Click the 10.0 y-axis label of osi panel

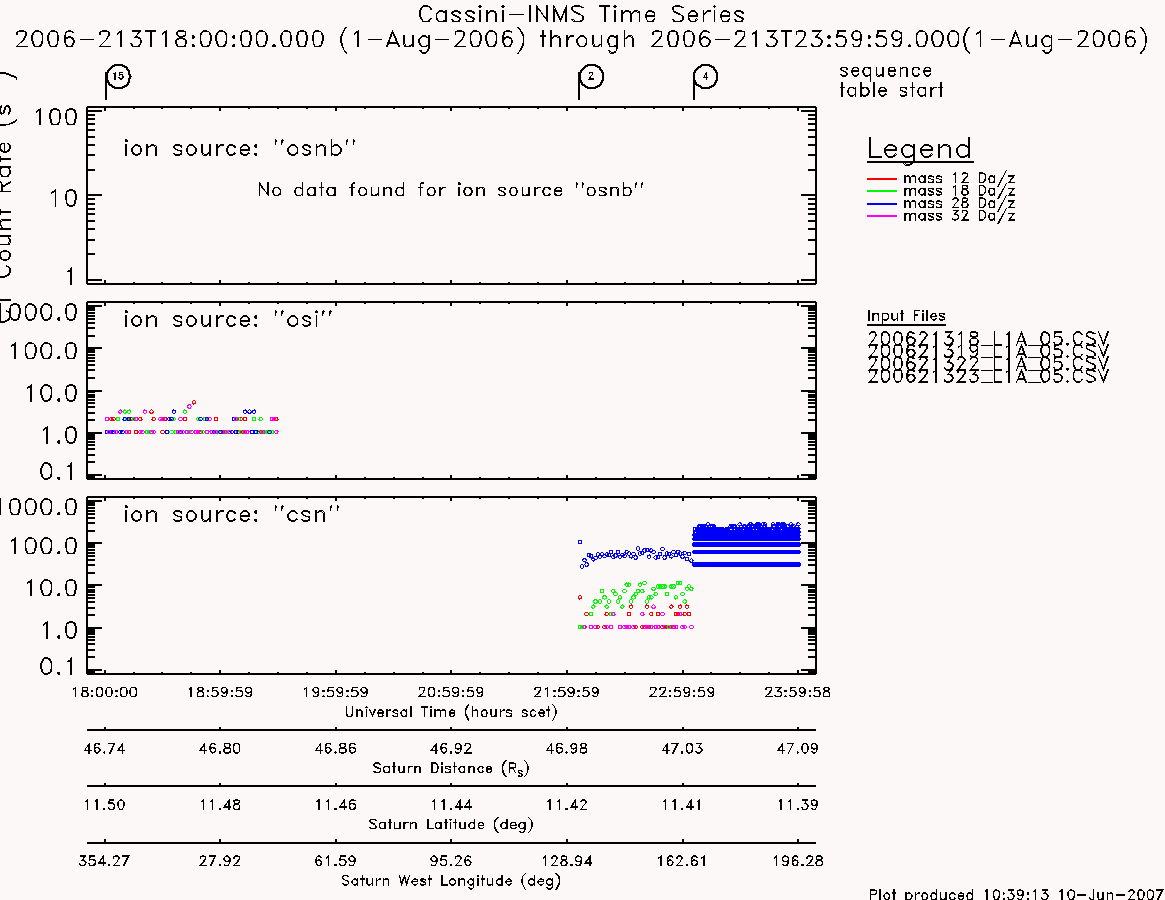click(x=51, y=393)
